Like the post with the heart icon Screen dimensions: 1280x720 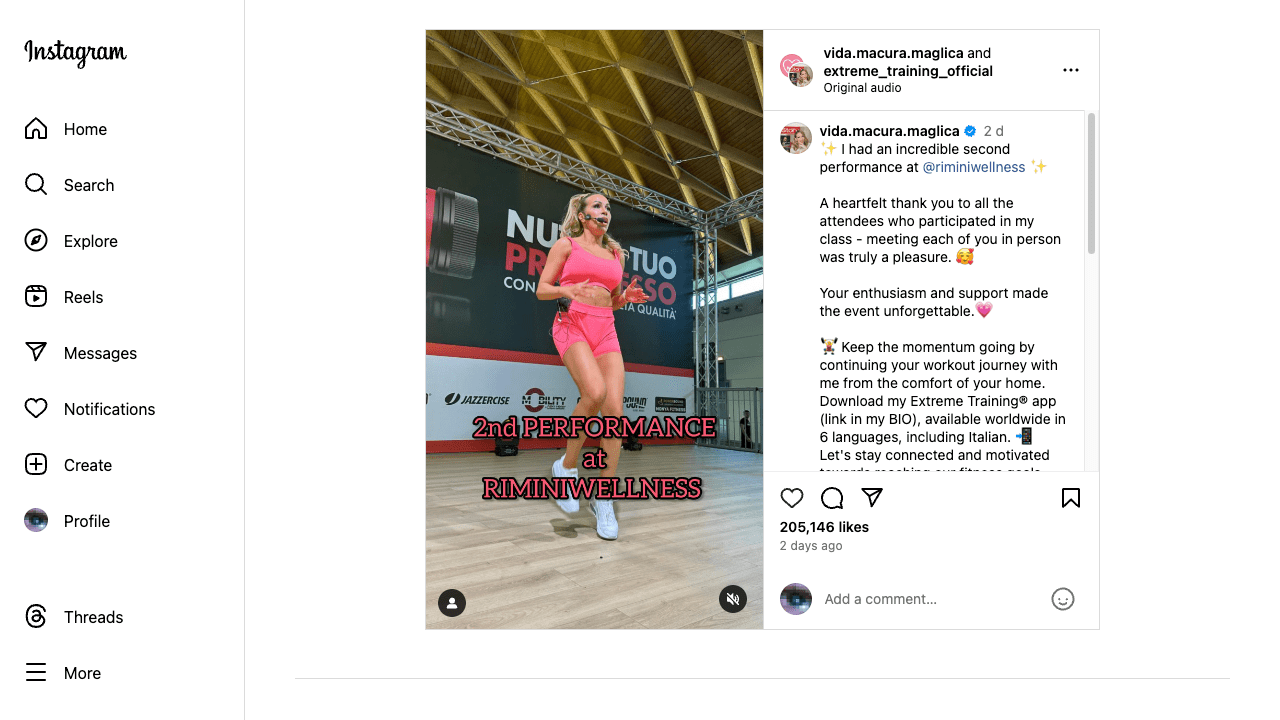click(792, 498)
